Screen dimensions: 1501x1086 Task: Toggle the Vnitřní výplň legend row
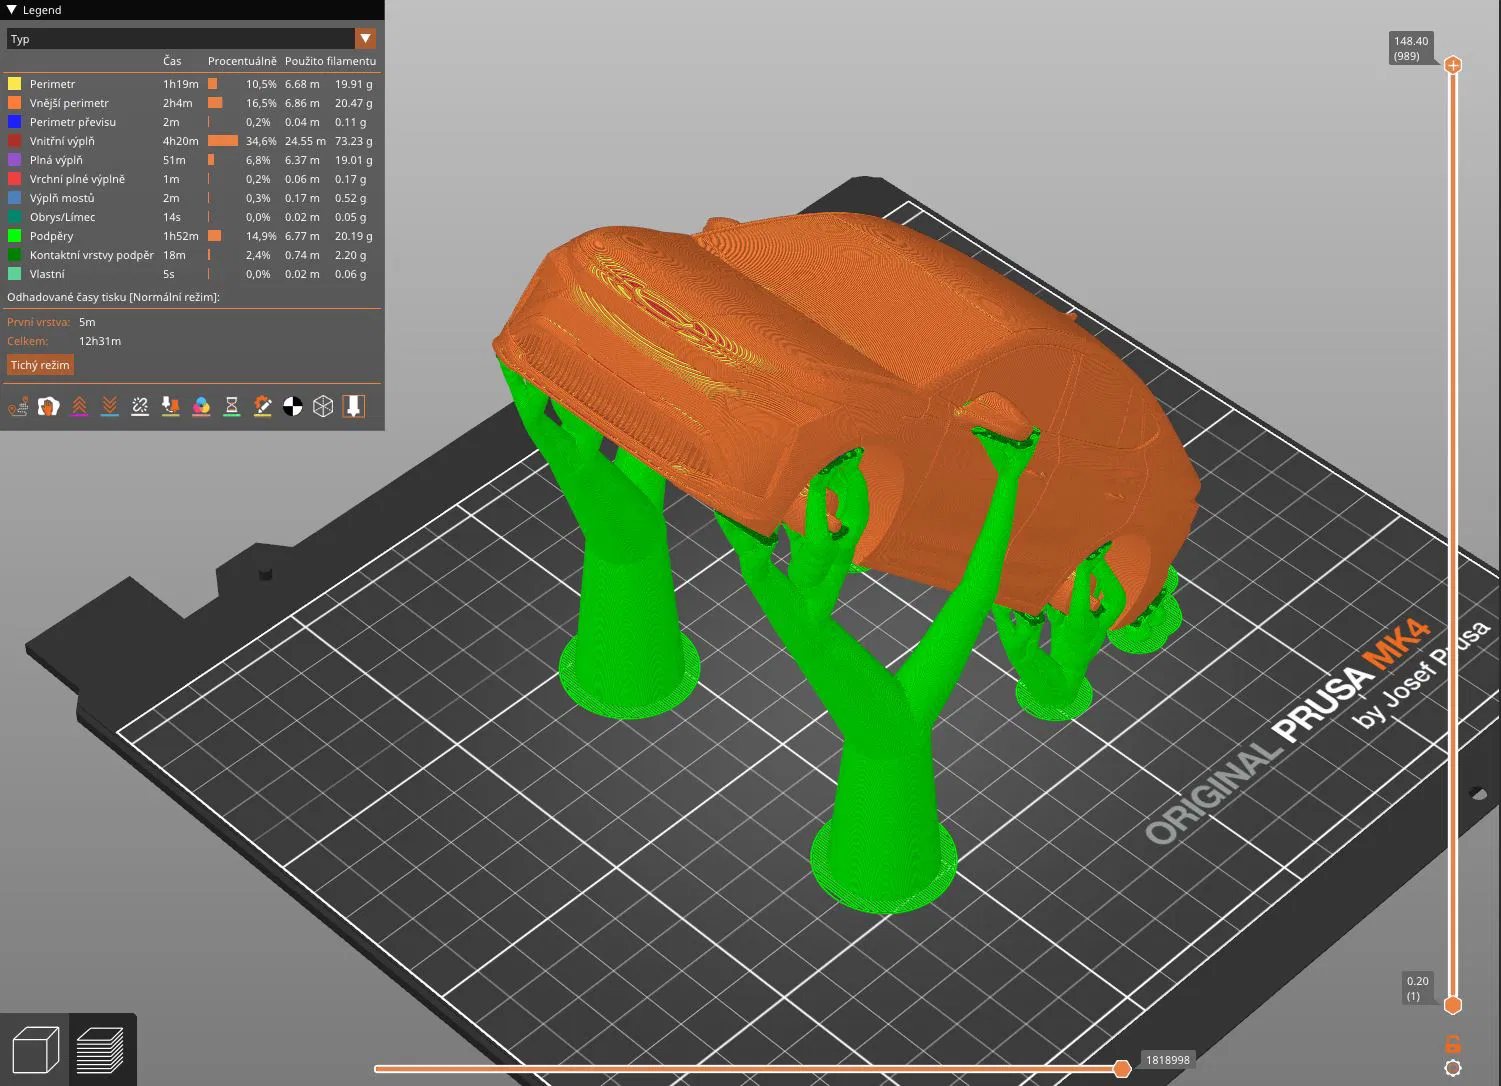click(x=191, y=141)
